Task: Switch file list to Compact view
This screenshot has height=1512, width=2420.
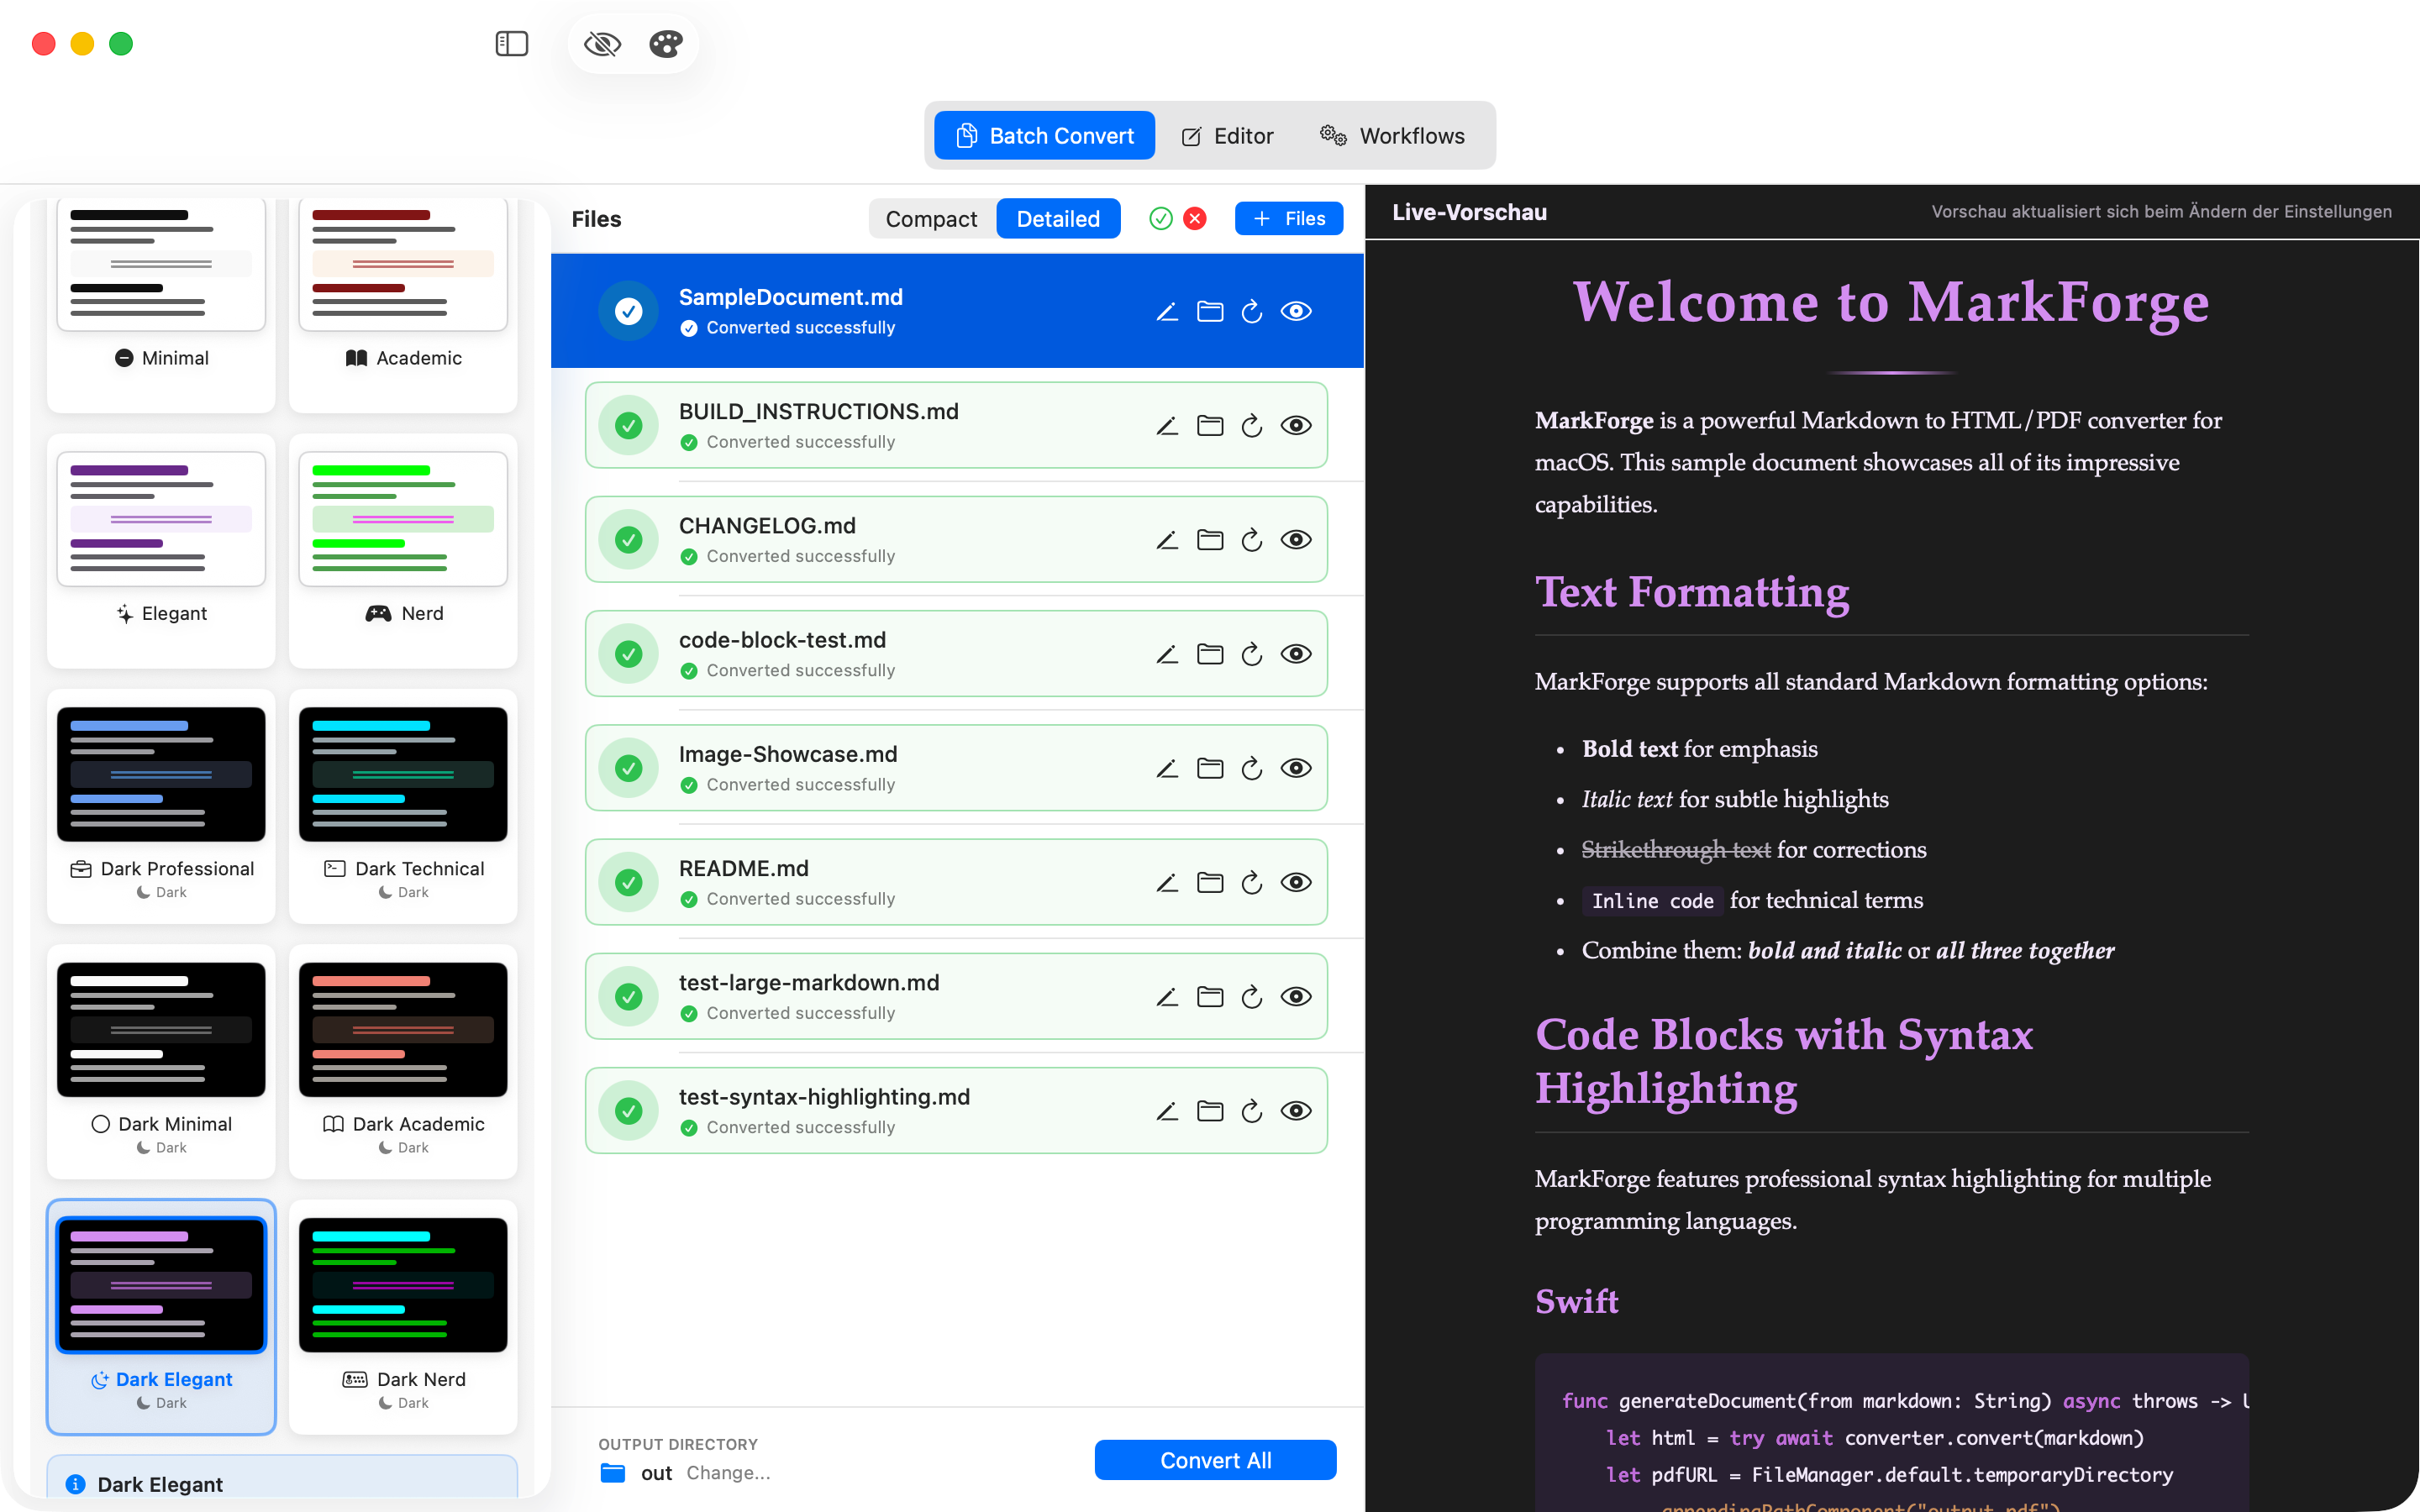Action: 931,218
